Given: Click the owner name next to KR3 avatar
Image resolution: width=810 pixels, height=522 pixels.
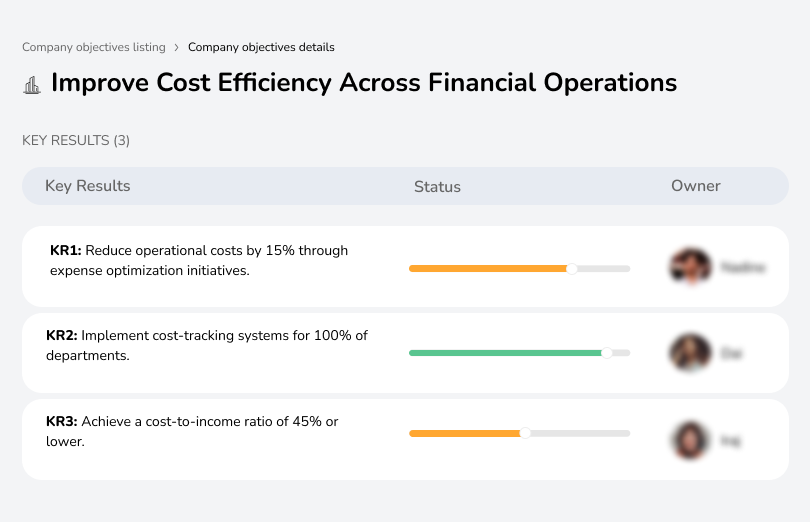Looking at the screenshot, I should [x=730, y=440].
